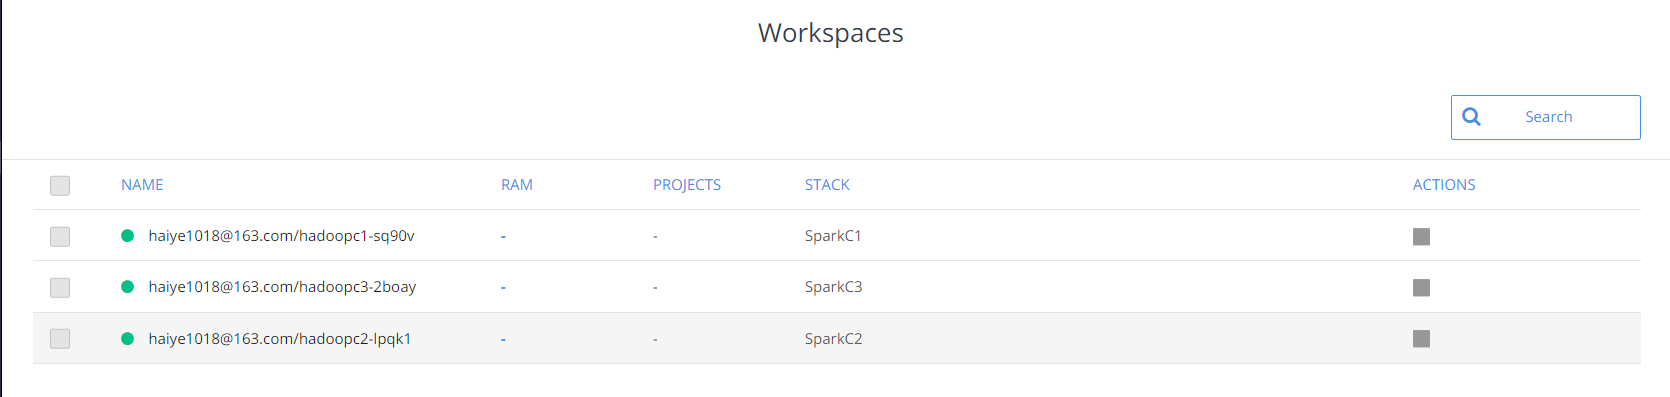Open workspace haiye1018@163.com/hadoopc3-2boay
This screenshot has height=397, width=1670.
pyautogui.click(x=282, y=287)
